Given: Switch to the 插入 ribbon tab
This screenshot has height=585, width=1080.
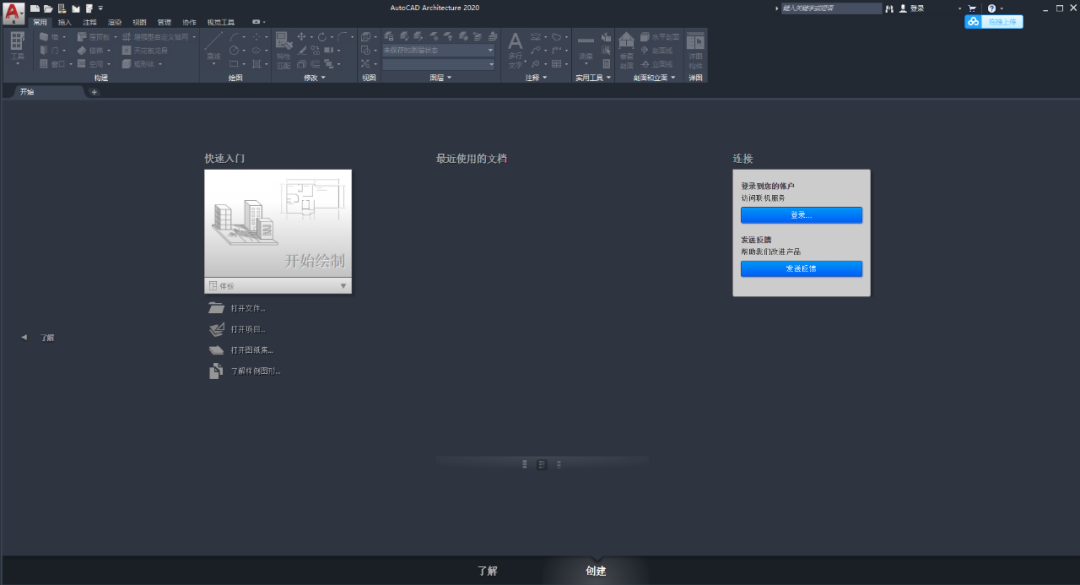Looking at the screenshot, I should [65, 22].
